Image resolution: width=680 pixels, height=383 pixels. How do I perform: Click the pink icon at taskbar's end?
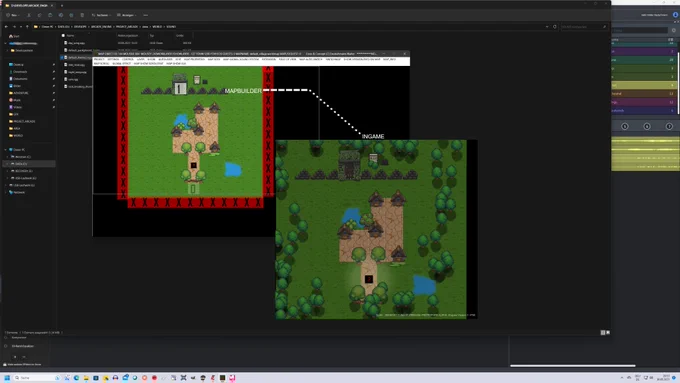pos(232,378)
